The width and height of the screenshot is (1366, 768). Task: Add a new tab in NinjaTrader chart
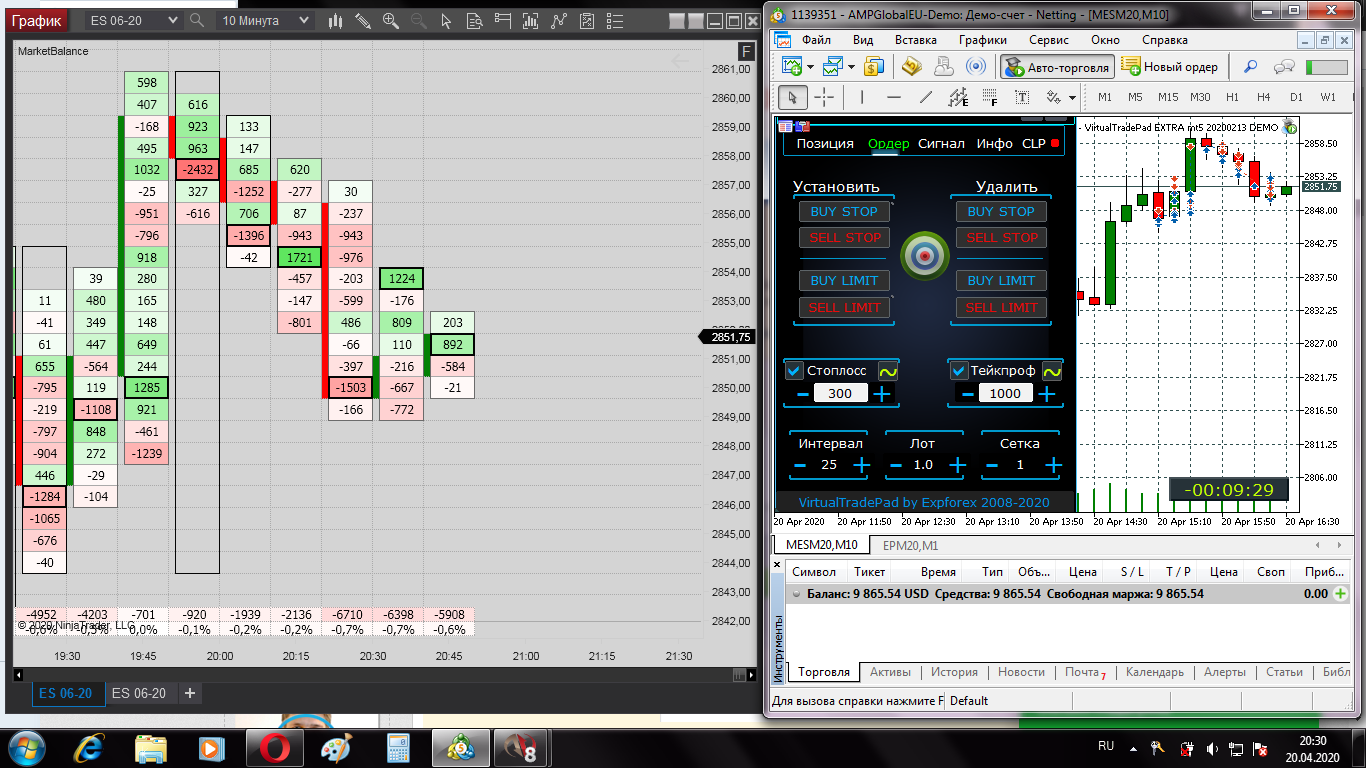[190, 693]
